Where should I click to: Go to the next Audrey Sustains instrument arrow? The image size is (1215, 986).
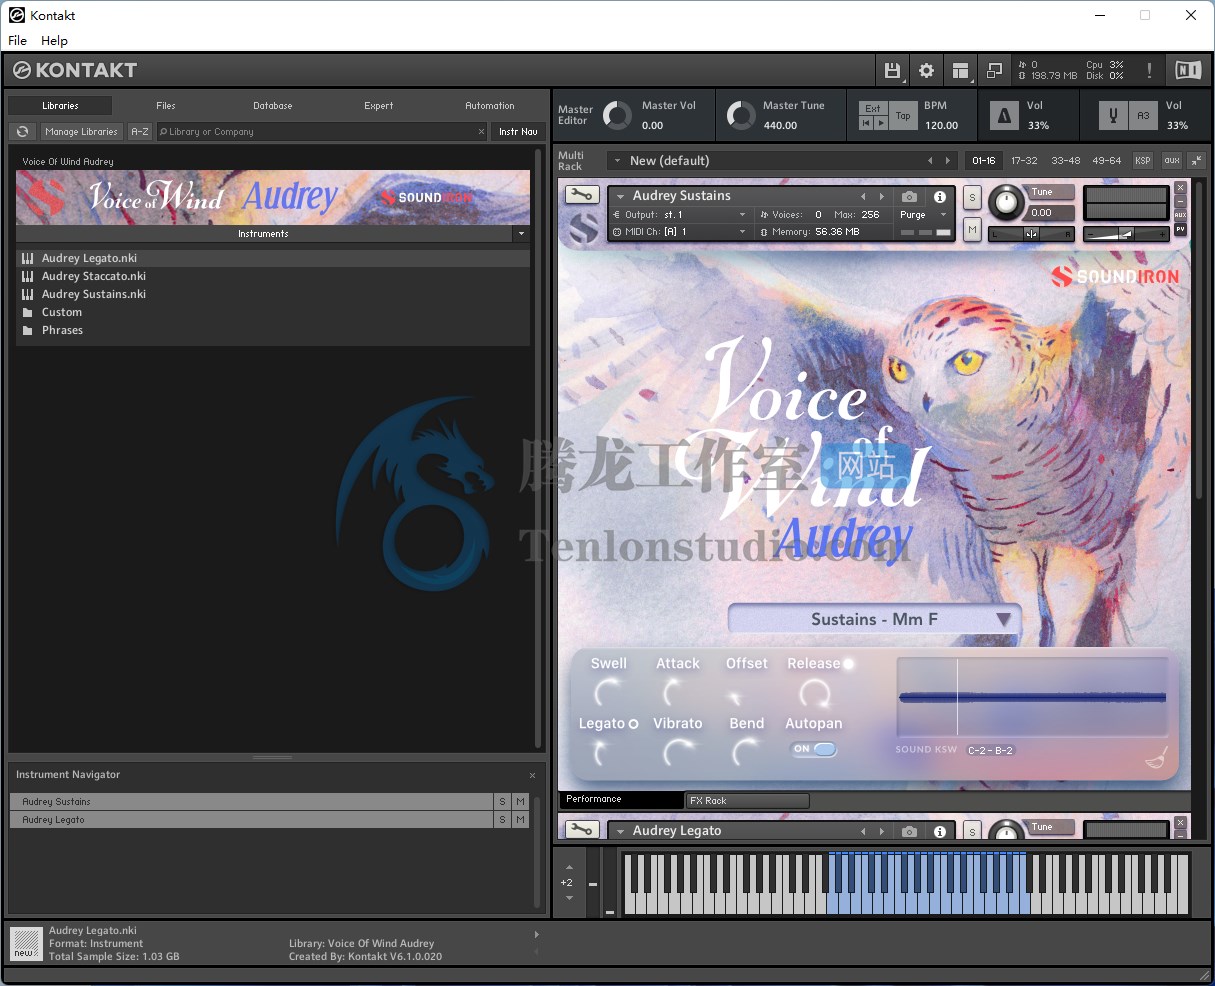click(881, 197)
